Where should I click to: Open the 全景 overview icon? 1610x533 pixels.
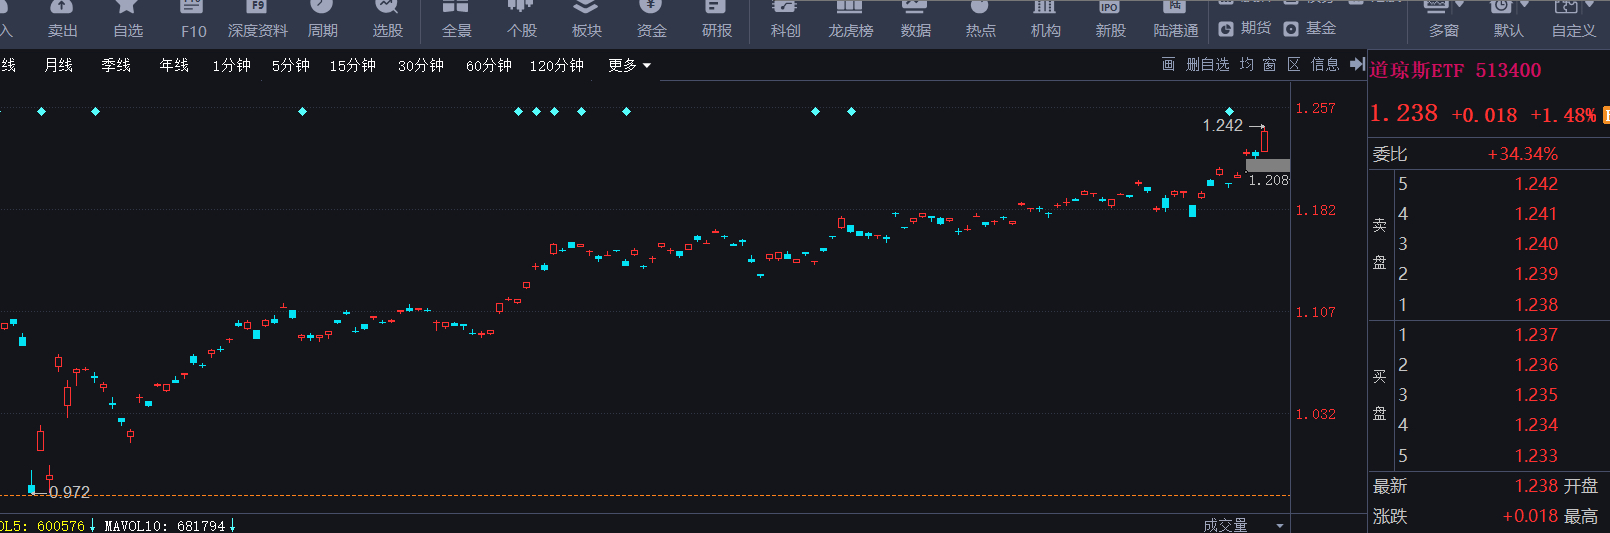coord(456,20)
